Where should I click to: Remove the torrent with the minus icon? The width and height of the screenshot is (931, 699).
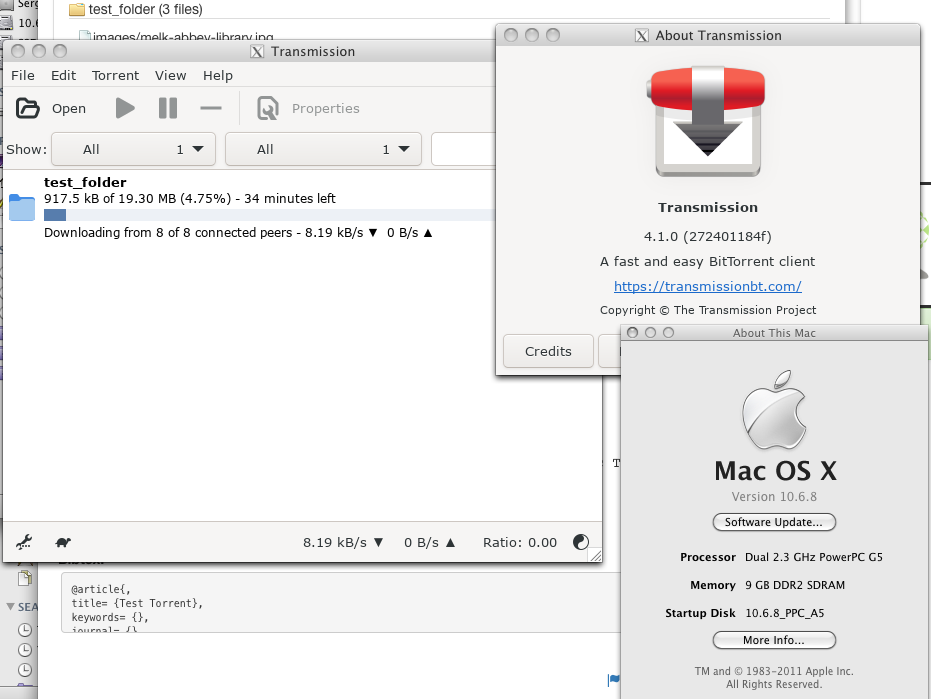211,108
